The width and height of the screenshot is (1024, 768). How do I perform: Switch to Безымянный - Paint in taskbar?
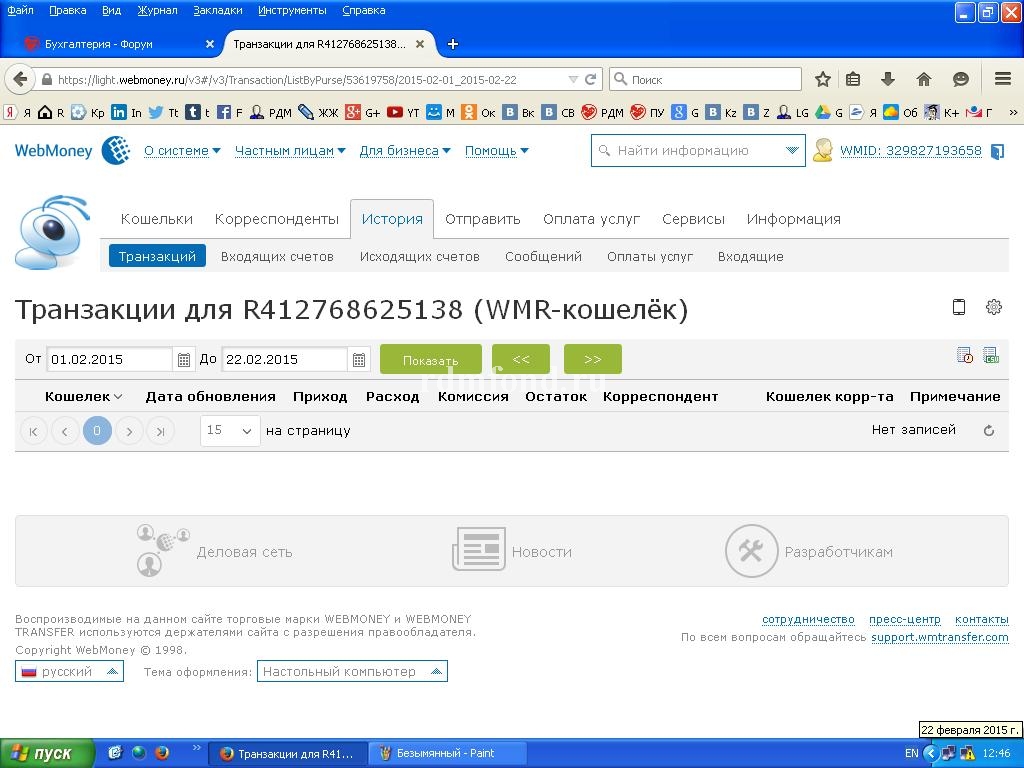pyautogui.click(x=447, y=754)
